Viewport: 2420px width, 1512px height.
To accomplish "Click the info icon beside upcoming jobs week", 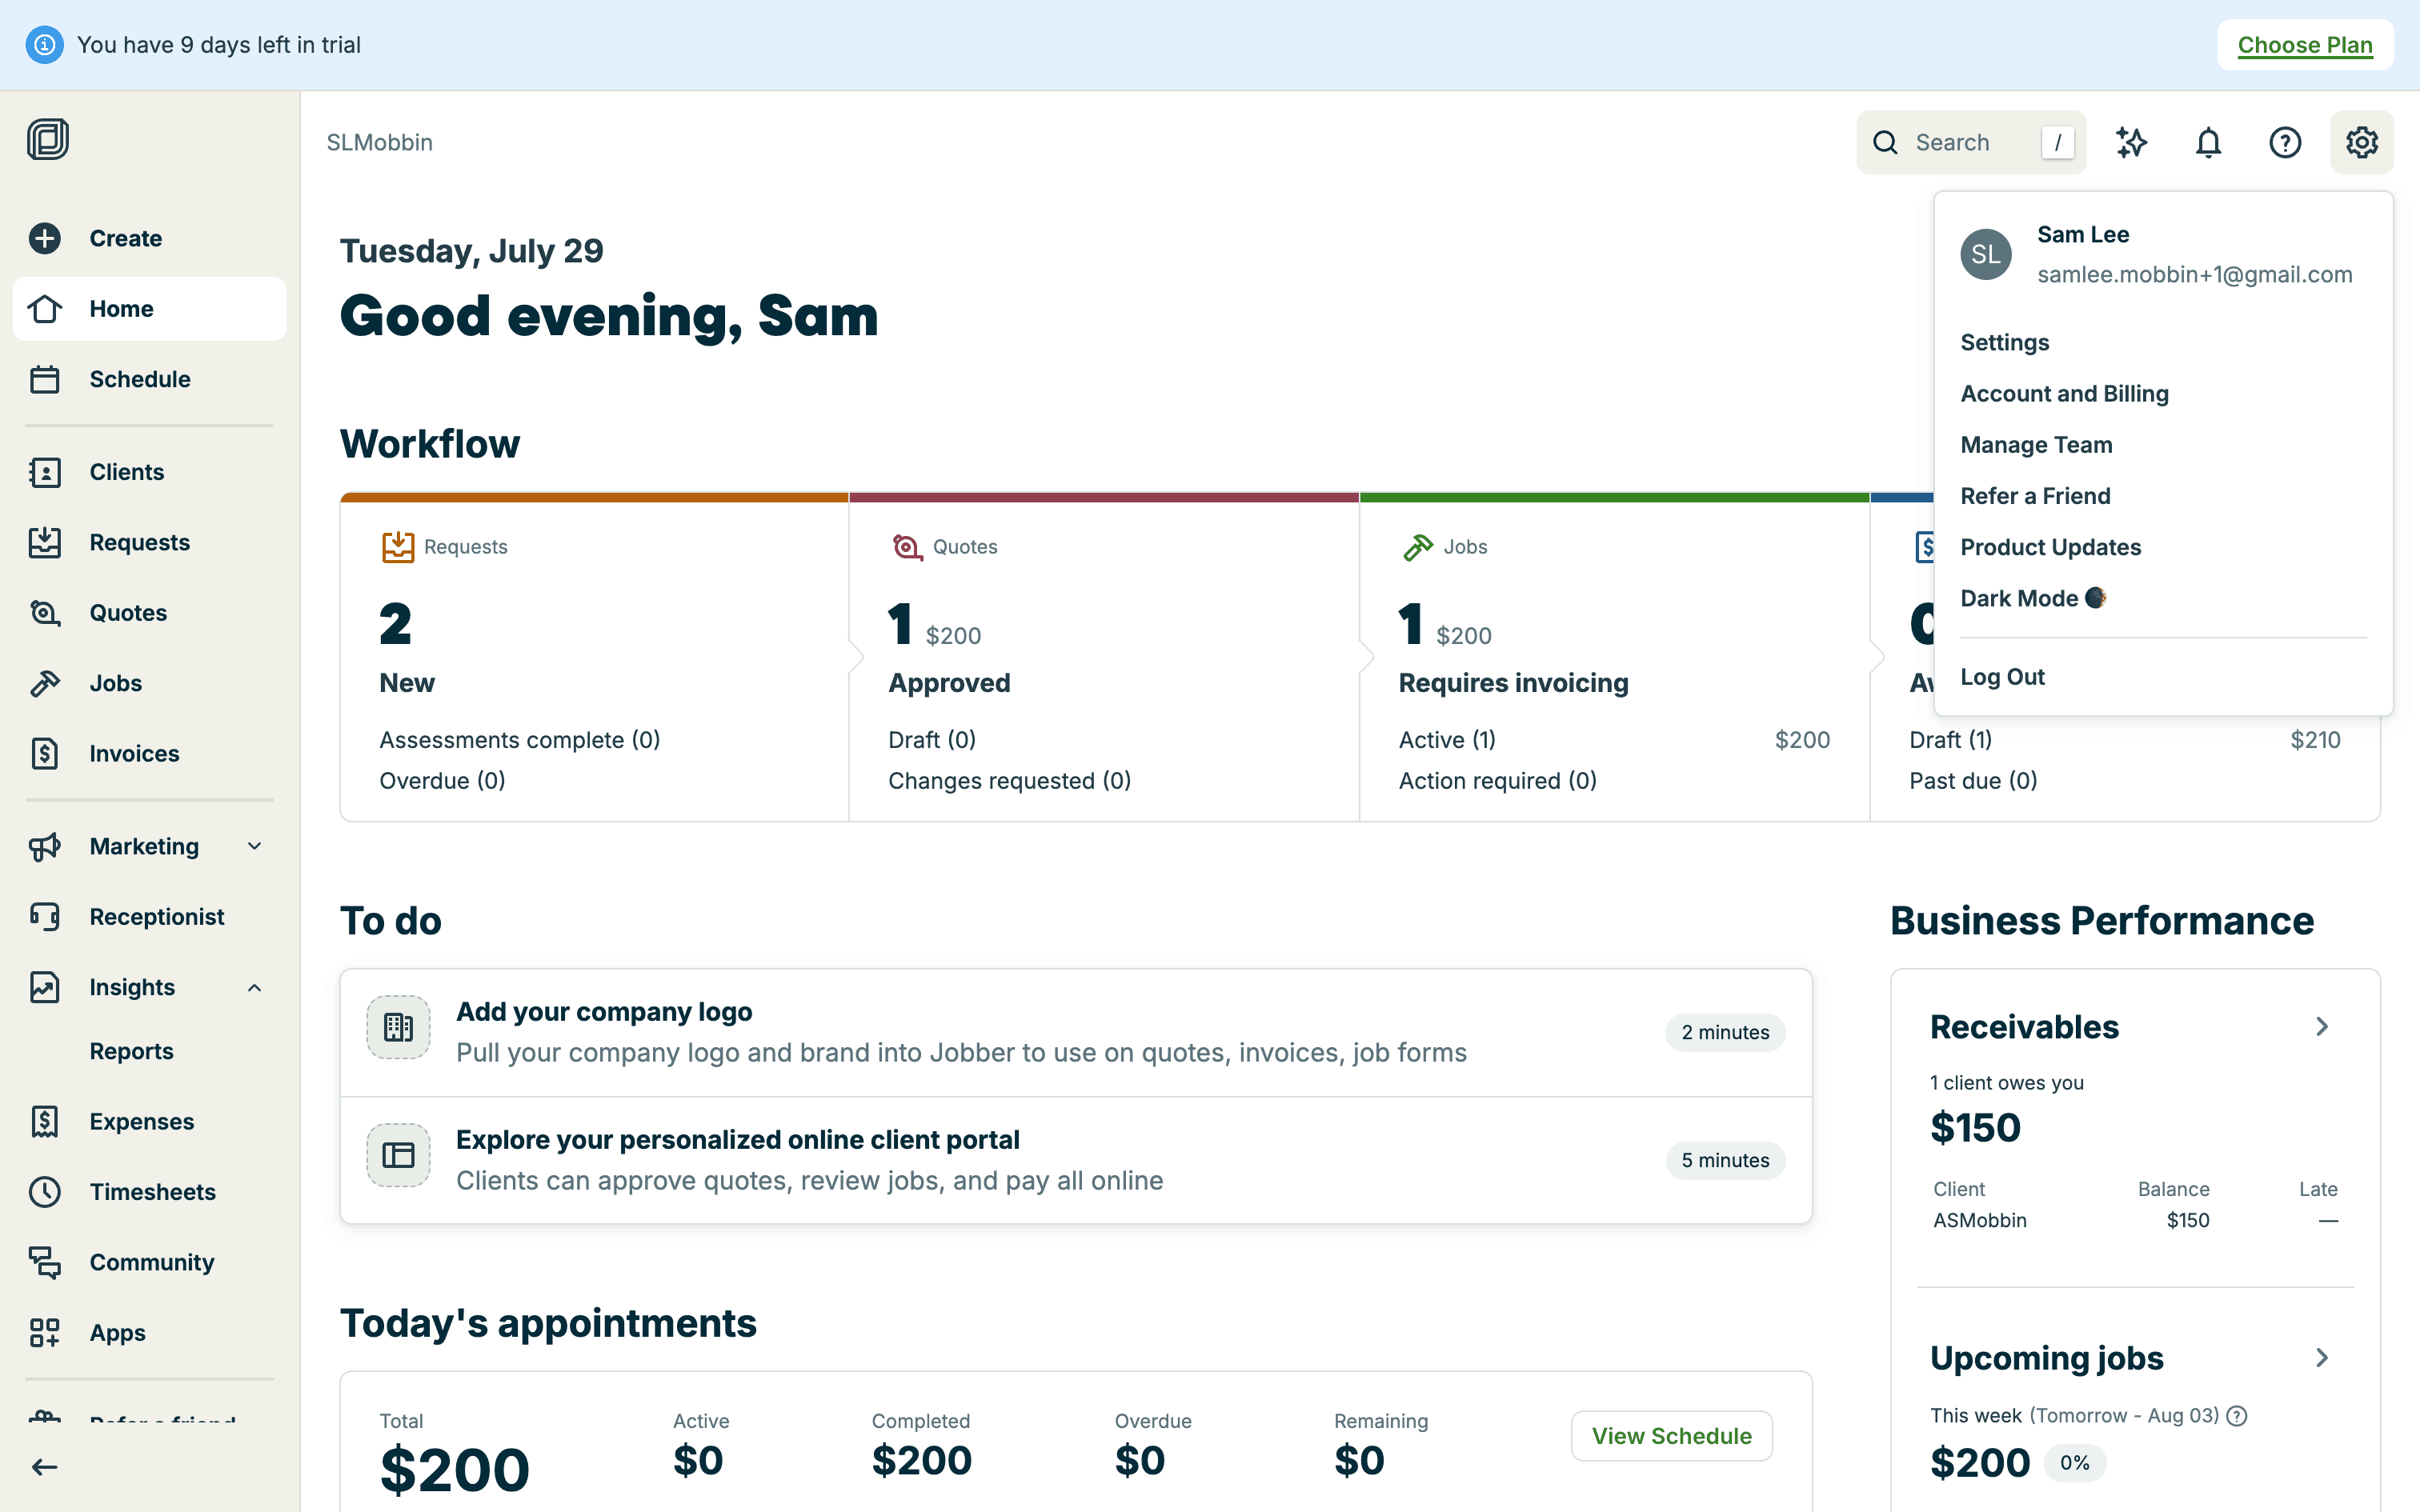I will click(2238, 1415).
